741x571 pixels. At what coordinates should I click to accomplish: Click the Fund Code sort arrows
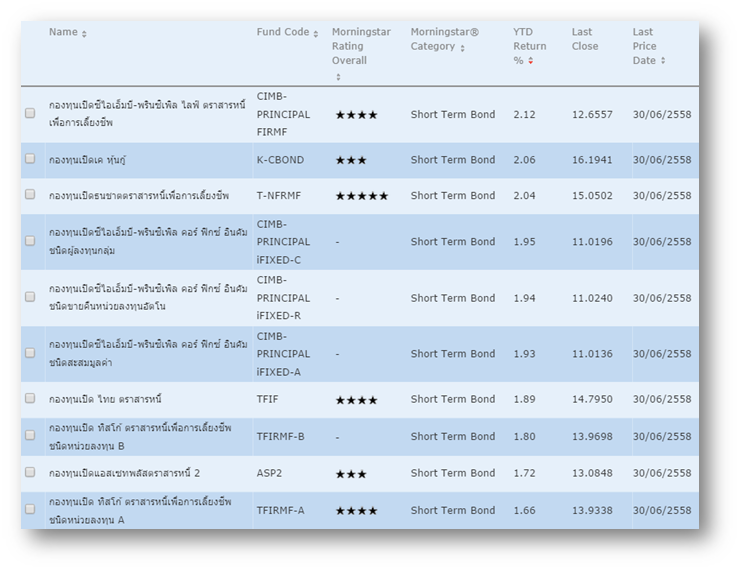[x=316, y=34]
